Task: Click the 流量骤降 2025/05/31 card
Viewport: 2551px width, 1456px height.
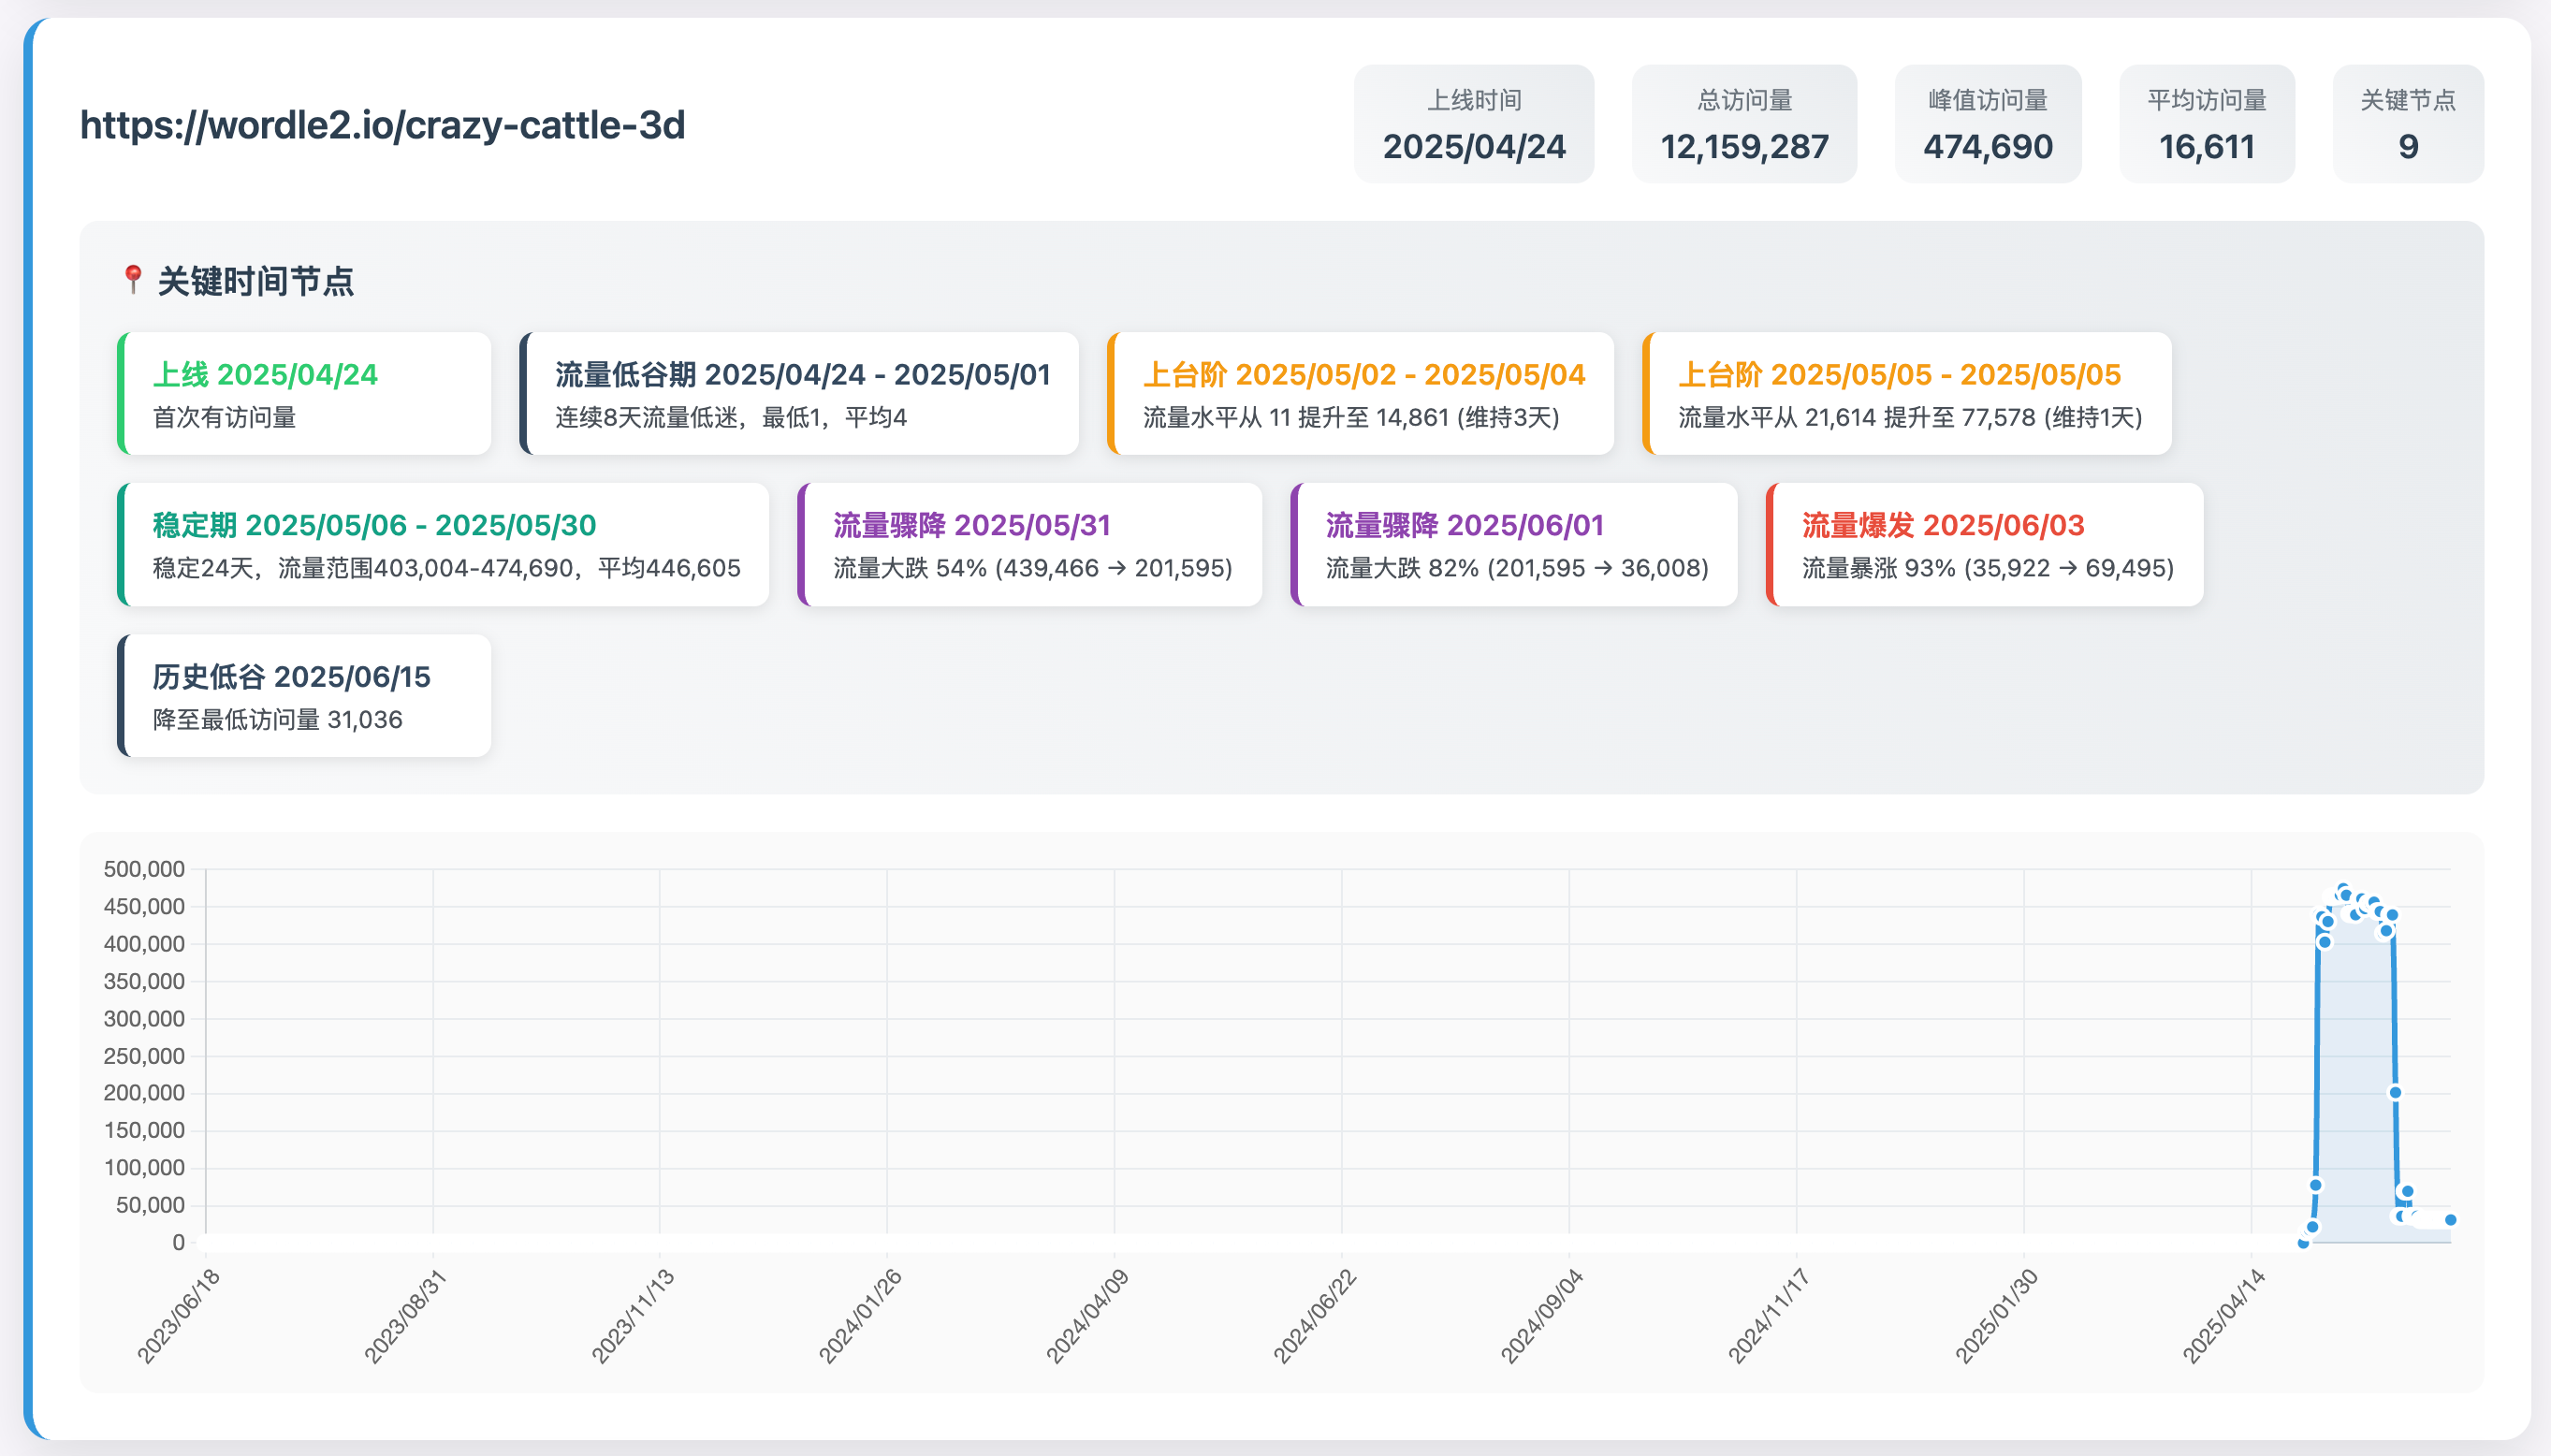Action: 1029,545
